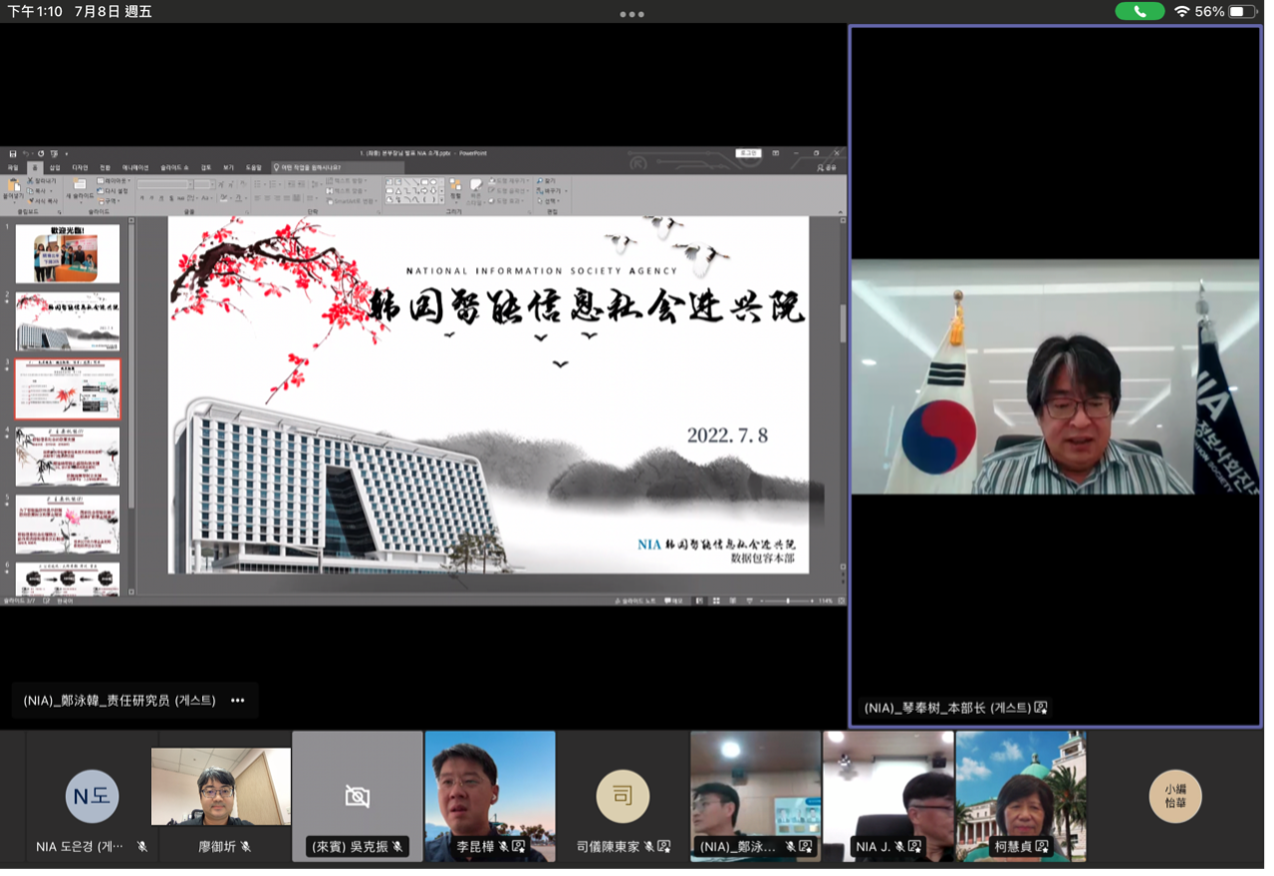Click the 로그인 (Sign in) button in PowerPoint title bar

click(748, 153)
